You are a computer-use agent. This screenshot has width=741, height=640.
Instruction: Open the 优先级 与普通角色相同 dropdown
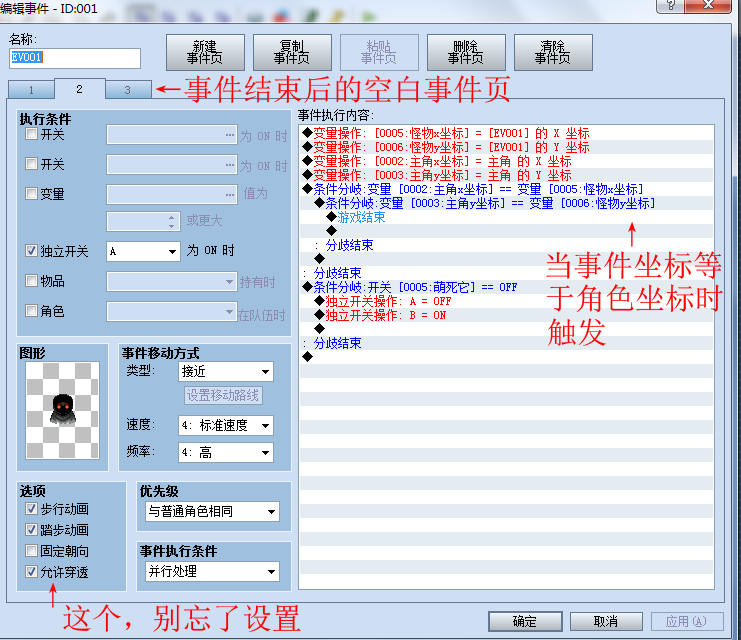coord(212,511)
